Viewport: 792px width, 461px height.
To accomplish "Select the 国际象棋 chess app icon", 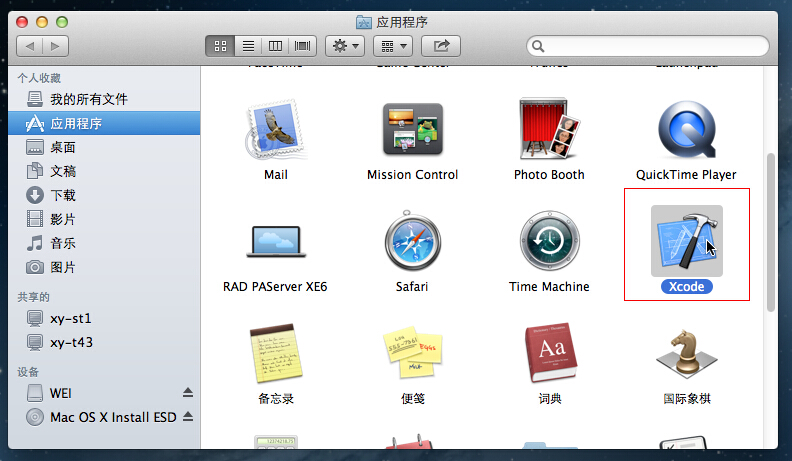I will click(x=686, y=353).
